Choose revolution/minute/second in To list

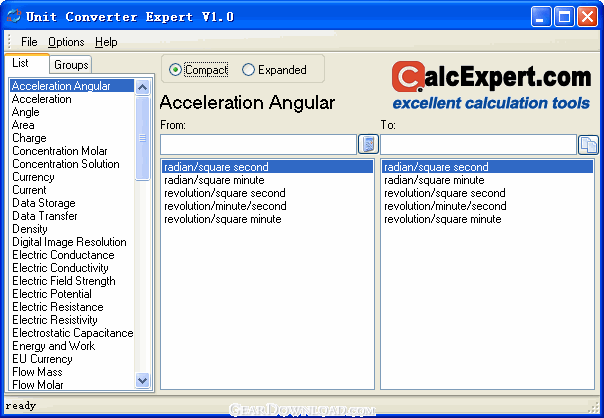[487, 206]
